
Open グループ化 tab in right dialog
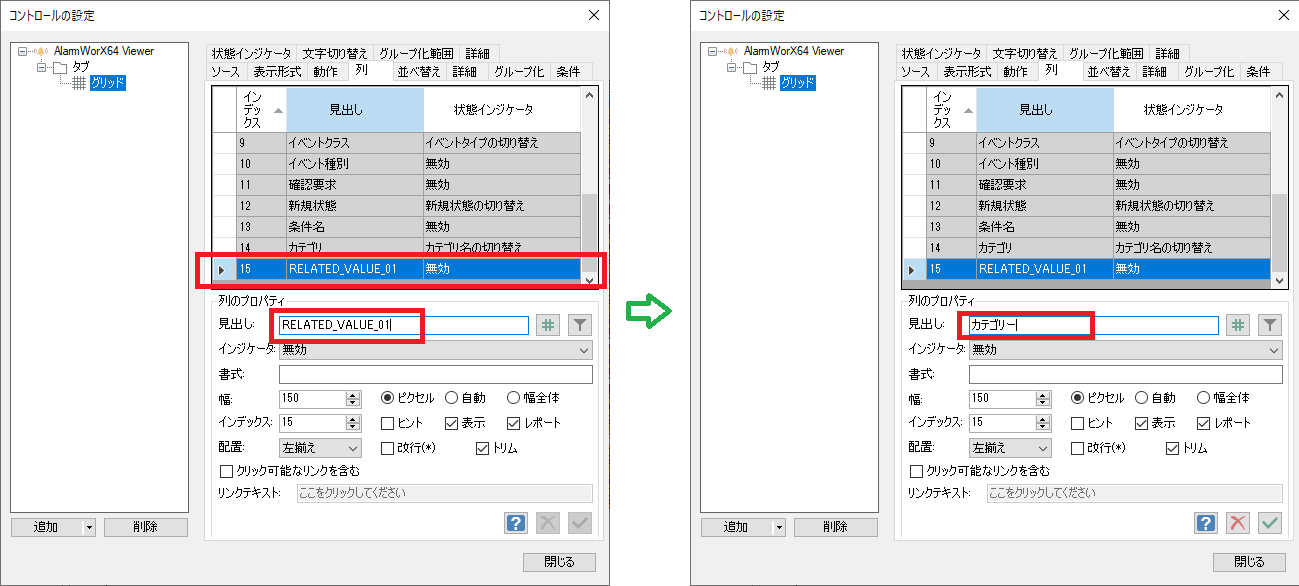pos(1208,72)
